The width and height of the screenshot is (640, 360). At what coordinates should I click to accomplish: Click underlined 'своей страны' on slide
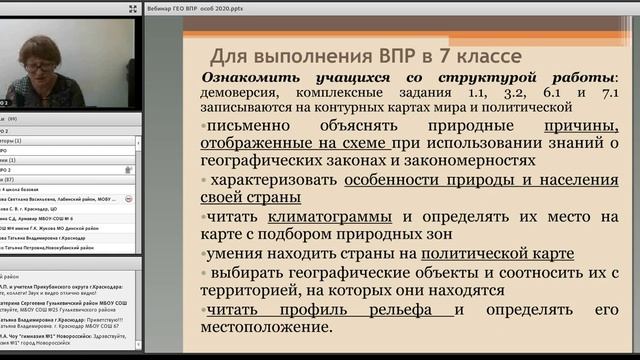(x=251, y=198)
